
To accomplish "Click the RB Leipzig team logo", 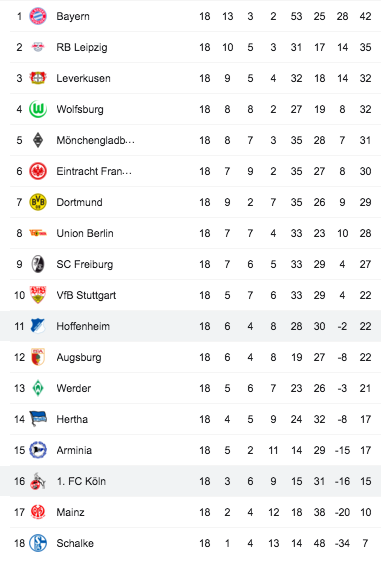I will [x=38, y=47].
